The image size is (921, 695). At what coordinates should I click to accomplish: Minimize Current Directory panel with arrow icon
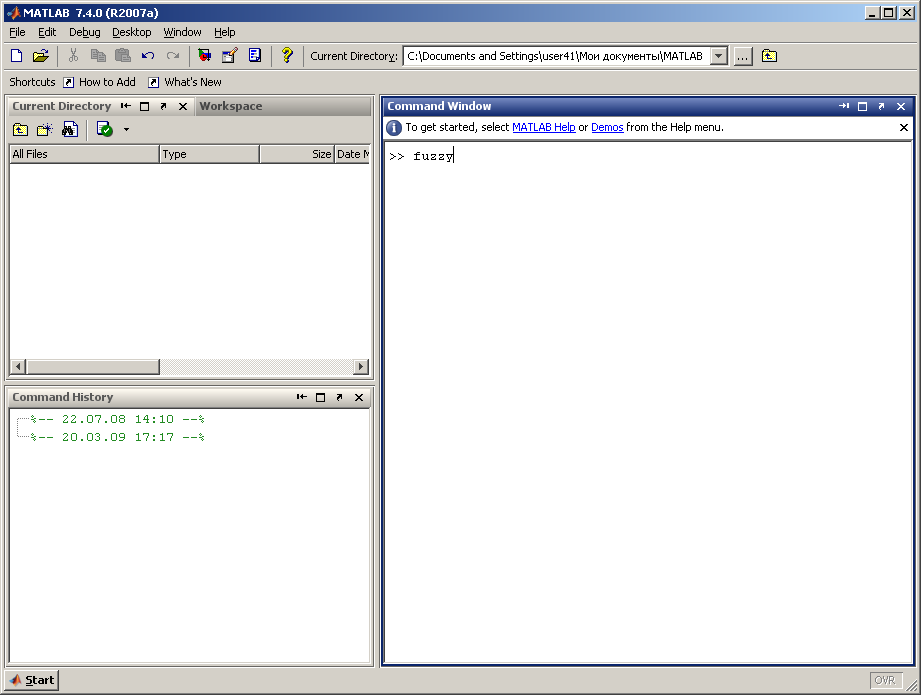126,106
